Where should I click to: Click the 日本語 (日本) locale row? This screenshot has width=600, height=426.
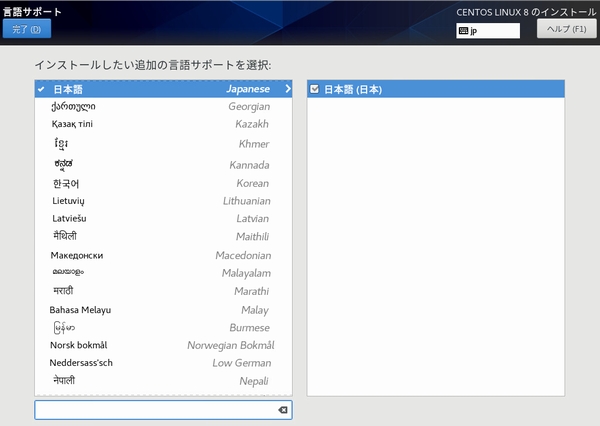tap(436, 89)
